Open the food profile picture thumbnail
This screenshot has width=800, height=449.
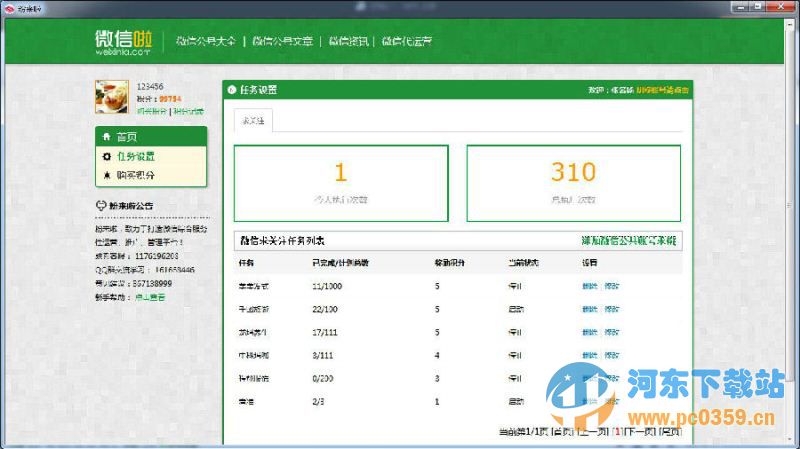(112, 97)
